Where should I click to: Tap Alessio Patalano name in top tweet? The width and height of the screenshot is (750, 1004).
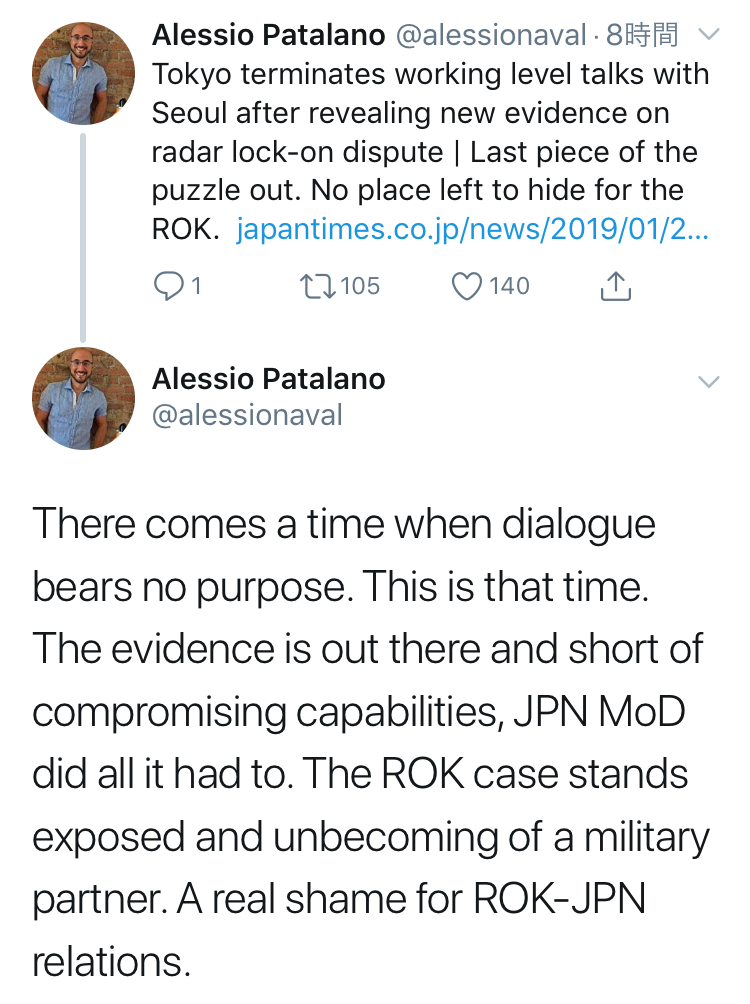point(268,36)
